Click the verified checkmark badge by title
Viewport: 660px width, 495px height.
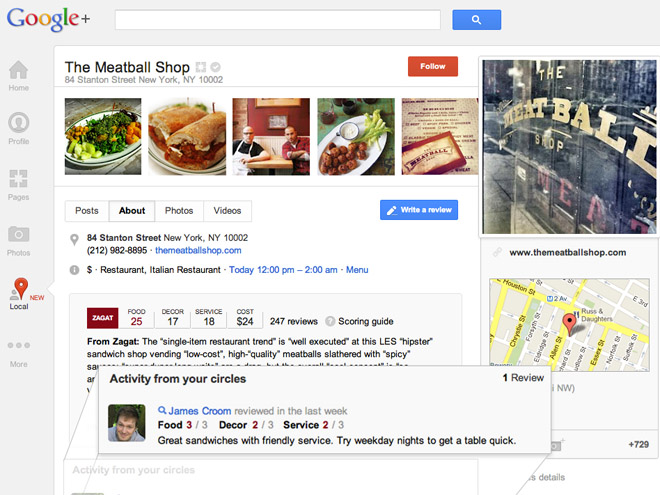tap(216, 67)
